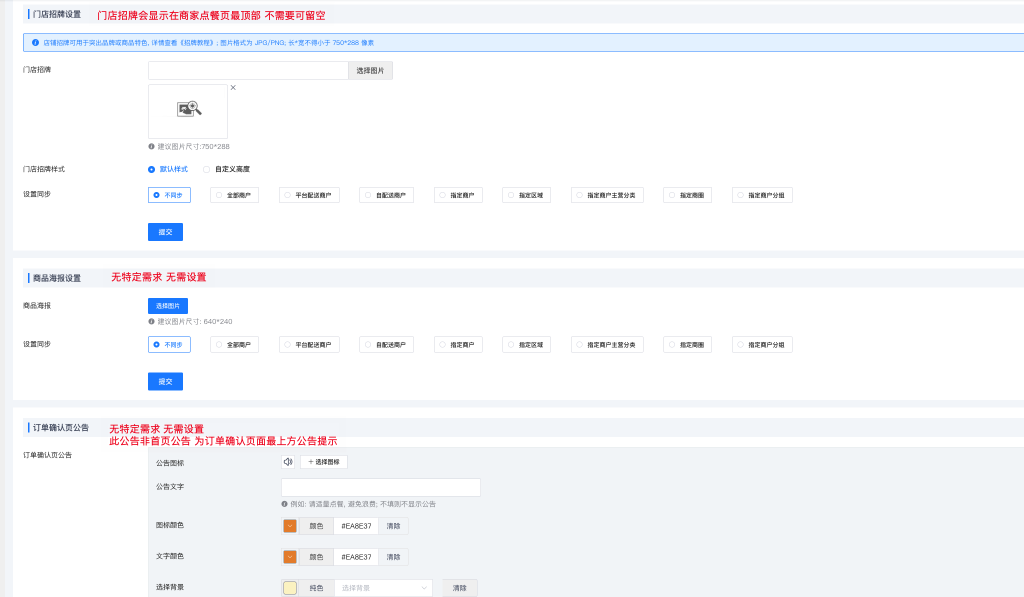This screenshot has width=1024, height=597.
Task: Open the 选择背景 dropdown
Action: [383, 588]
